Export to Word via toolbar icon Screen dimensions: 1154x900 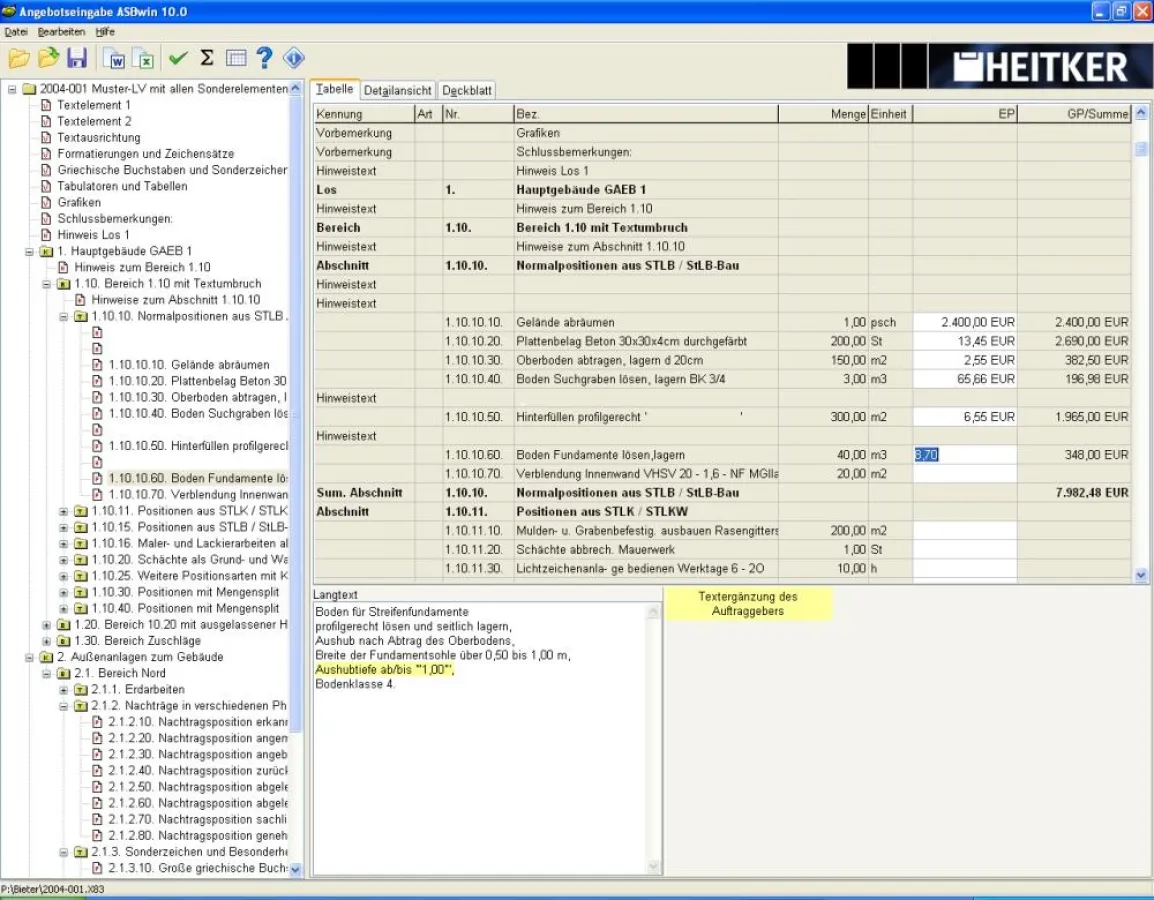coord(115,59)
